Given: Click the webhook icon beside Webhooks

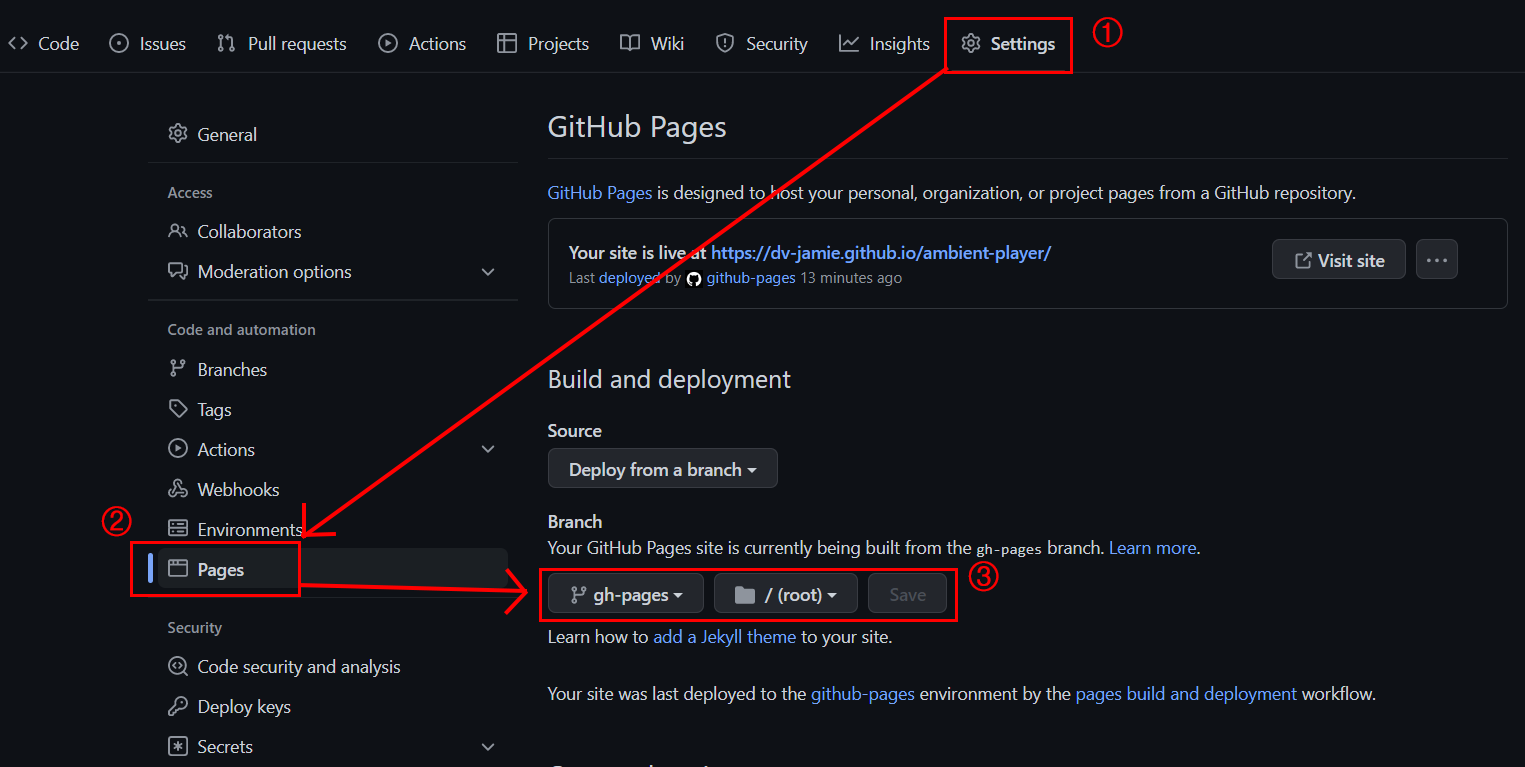Looking at the screenshot, I should click(178, 489).
